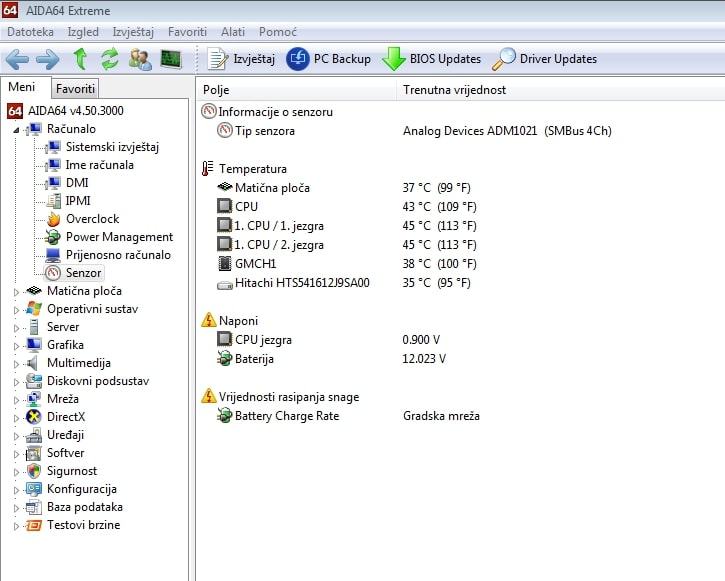The image size is (725, 581).
Task: Select the CPU 43 °C temperature row
Action: 347,207
